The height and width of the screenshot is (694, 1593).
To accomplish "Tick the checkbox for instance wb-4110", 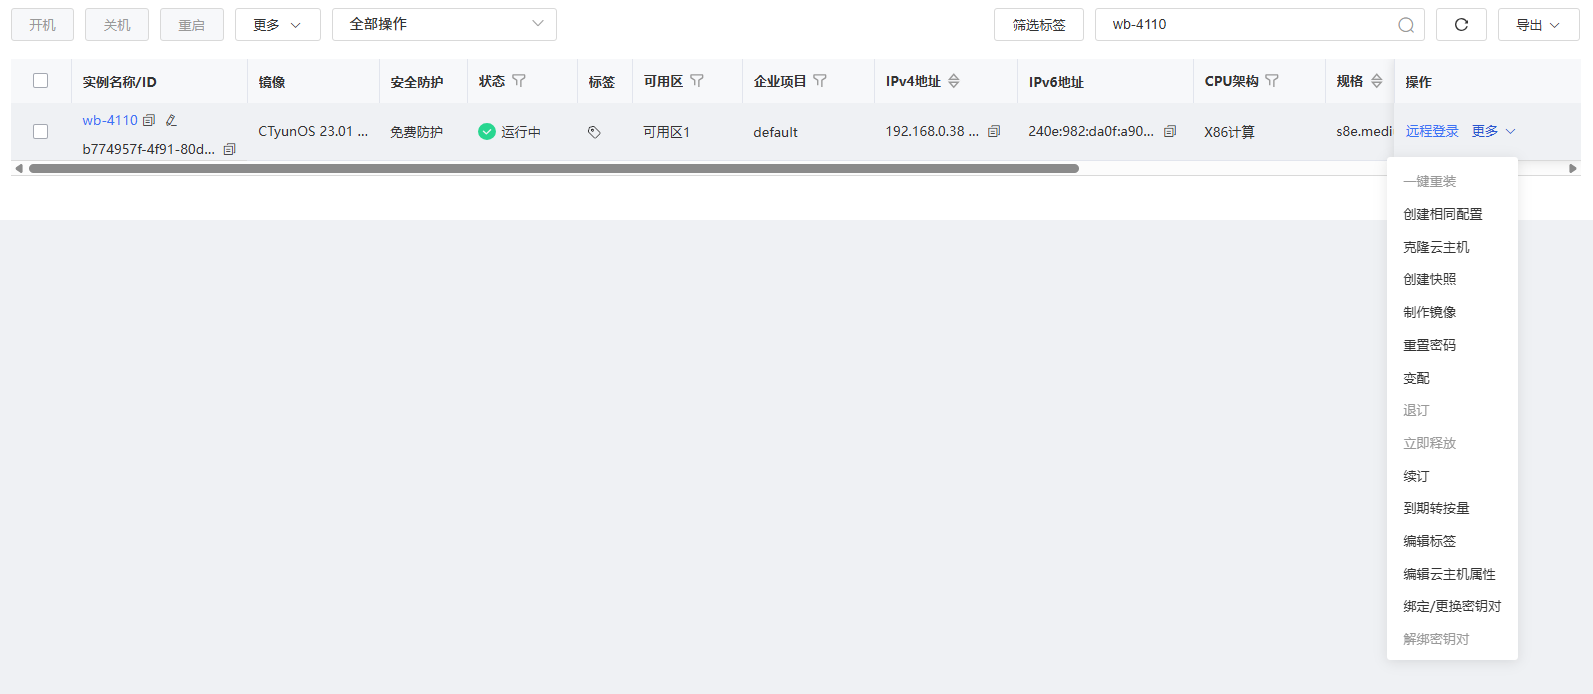I will pos(41,132).
